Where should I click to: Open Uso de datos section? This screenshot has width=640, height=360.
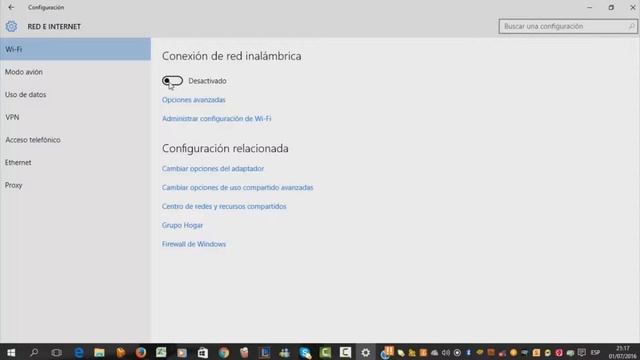click(x=76, y=94)
